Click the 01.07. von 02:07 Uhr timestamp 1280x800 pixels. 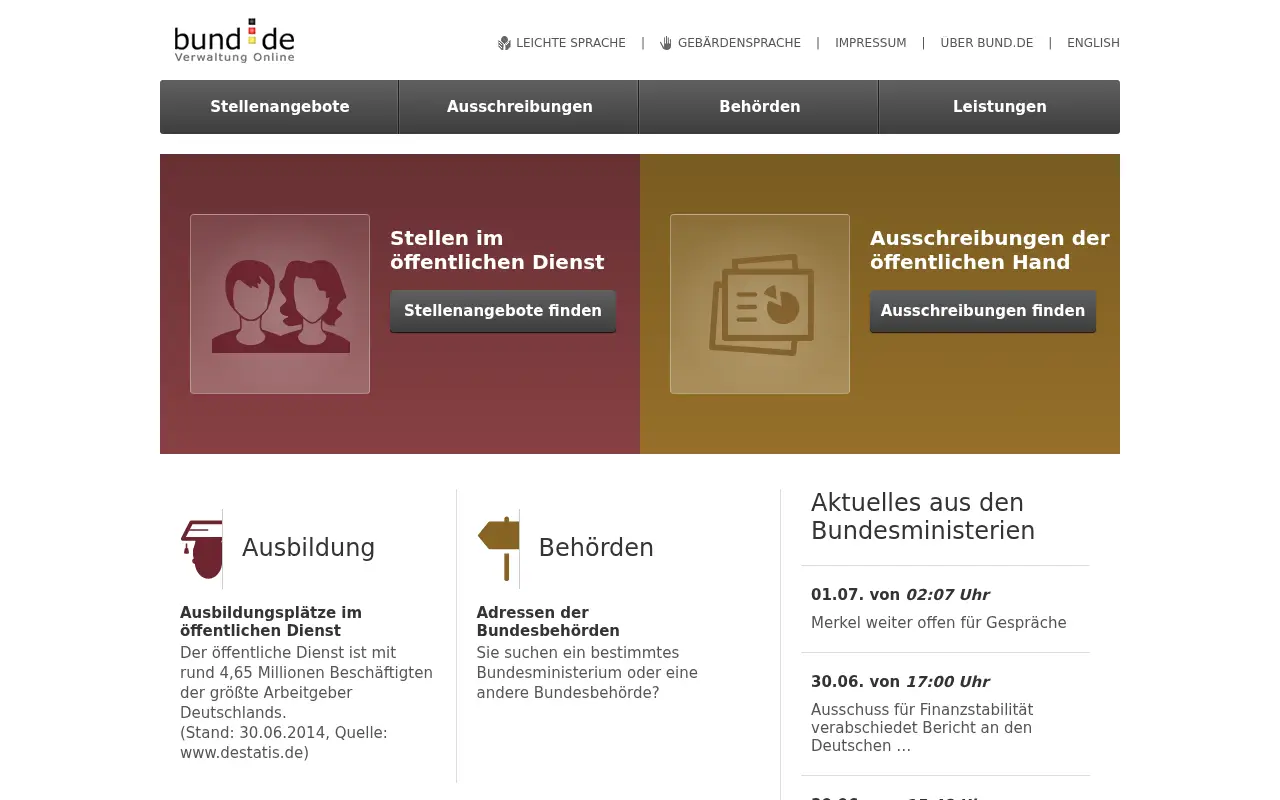[x=900, y=595]
